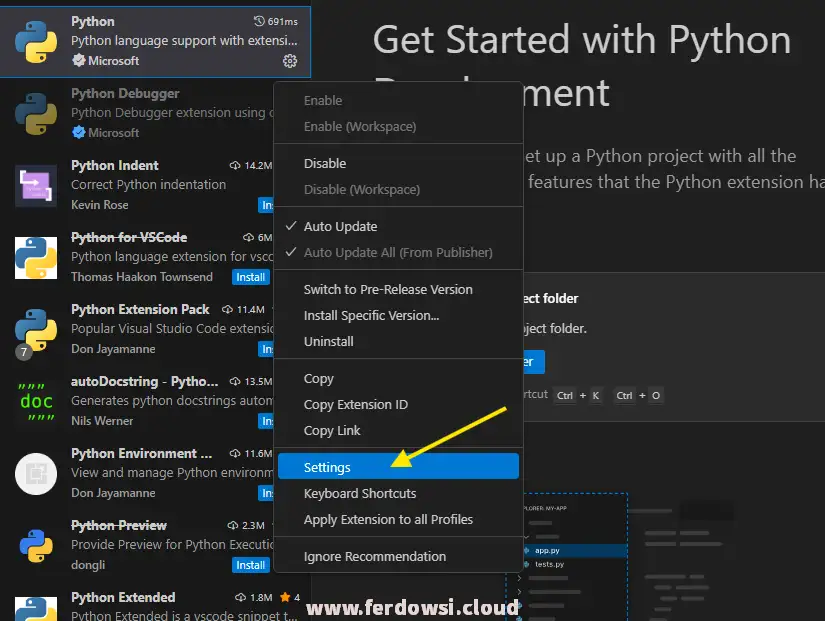Click the Python Debugger extension logo
Screen dimensions: 825x621
tap(36, 114)
